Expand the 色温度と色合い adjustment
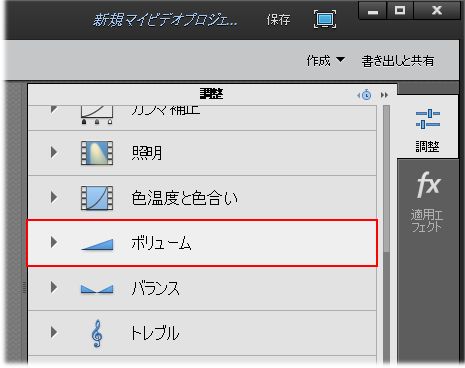465x368 pixels. coord(54,197)
